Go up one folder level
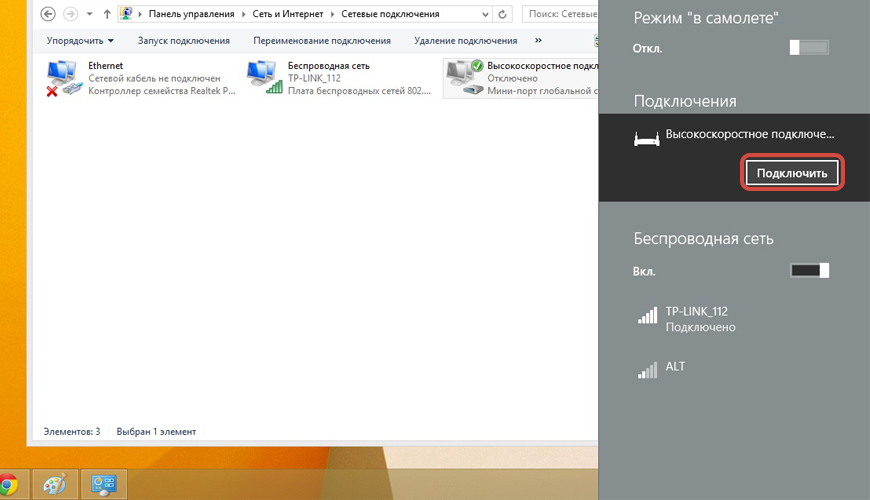Screen dimensions: 870x500 coord(107,14)
